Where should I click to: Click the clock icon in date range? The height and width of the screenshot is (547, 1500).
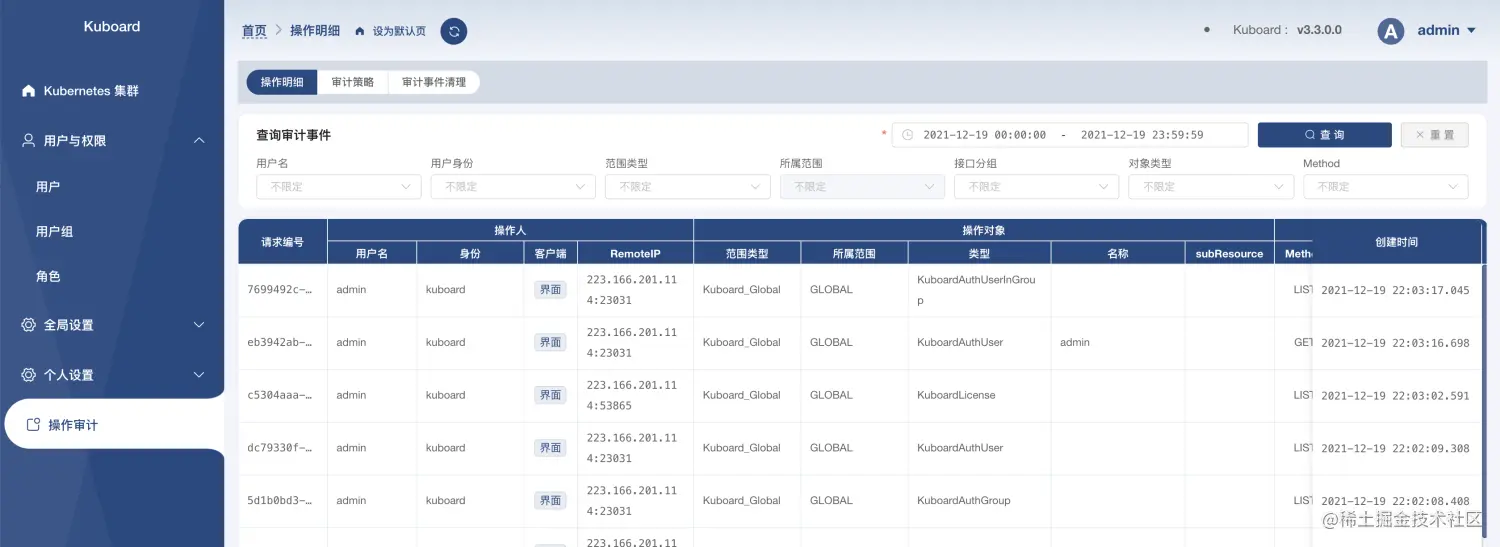[x=908, y=135]
